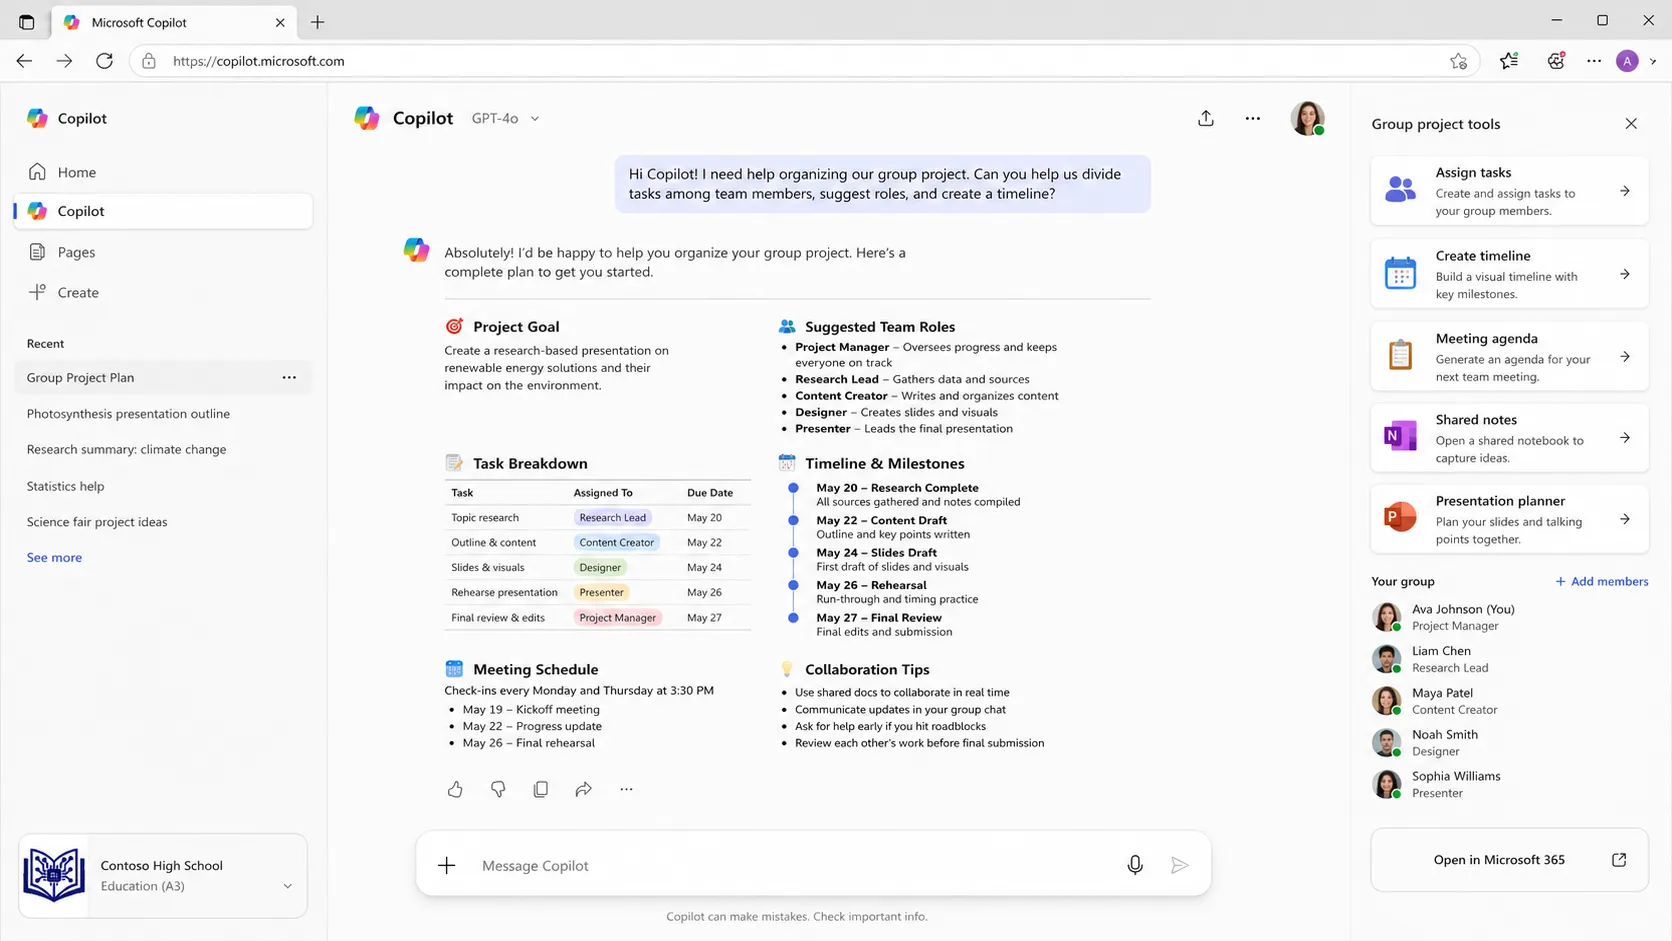Click the site info lock icon
Viewport: 1672px width, 941px height.
click(x=149, y=61)
